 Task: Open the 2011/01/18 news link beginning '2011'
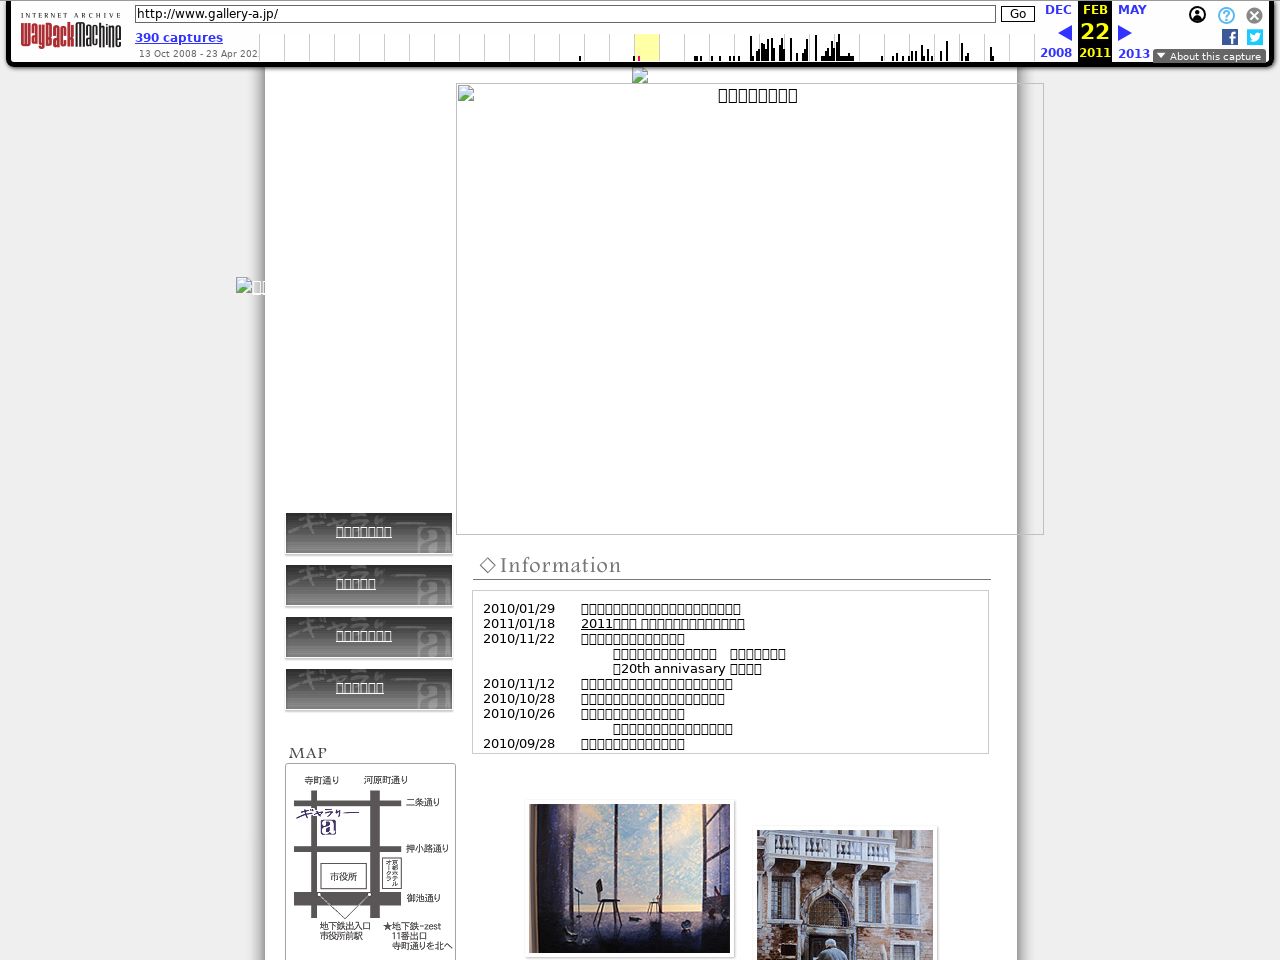(x=663, y=624)
